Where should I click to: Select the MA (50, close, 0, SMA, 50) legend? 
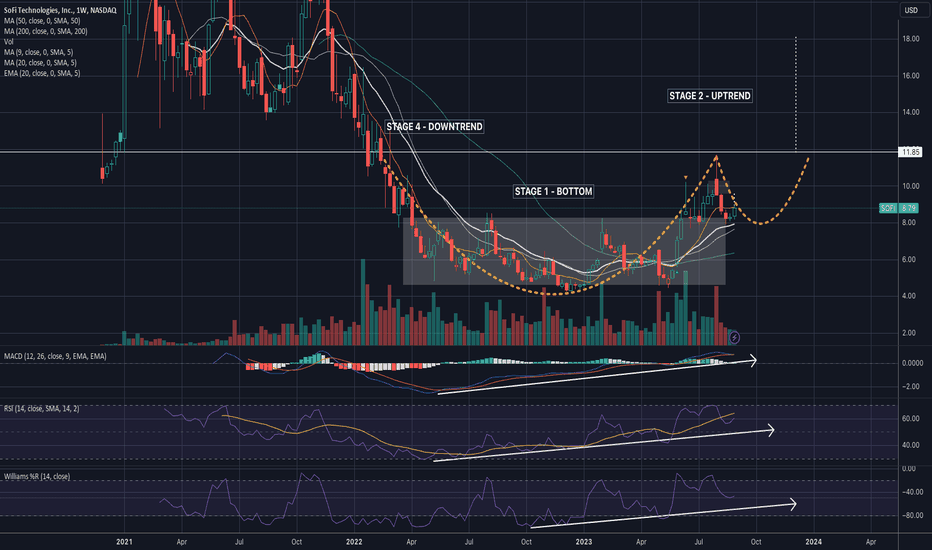42,21
